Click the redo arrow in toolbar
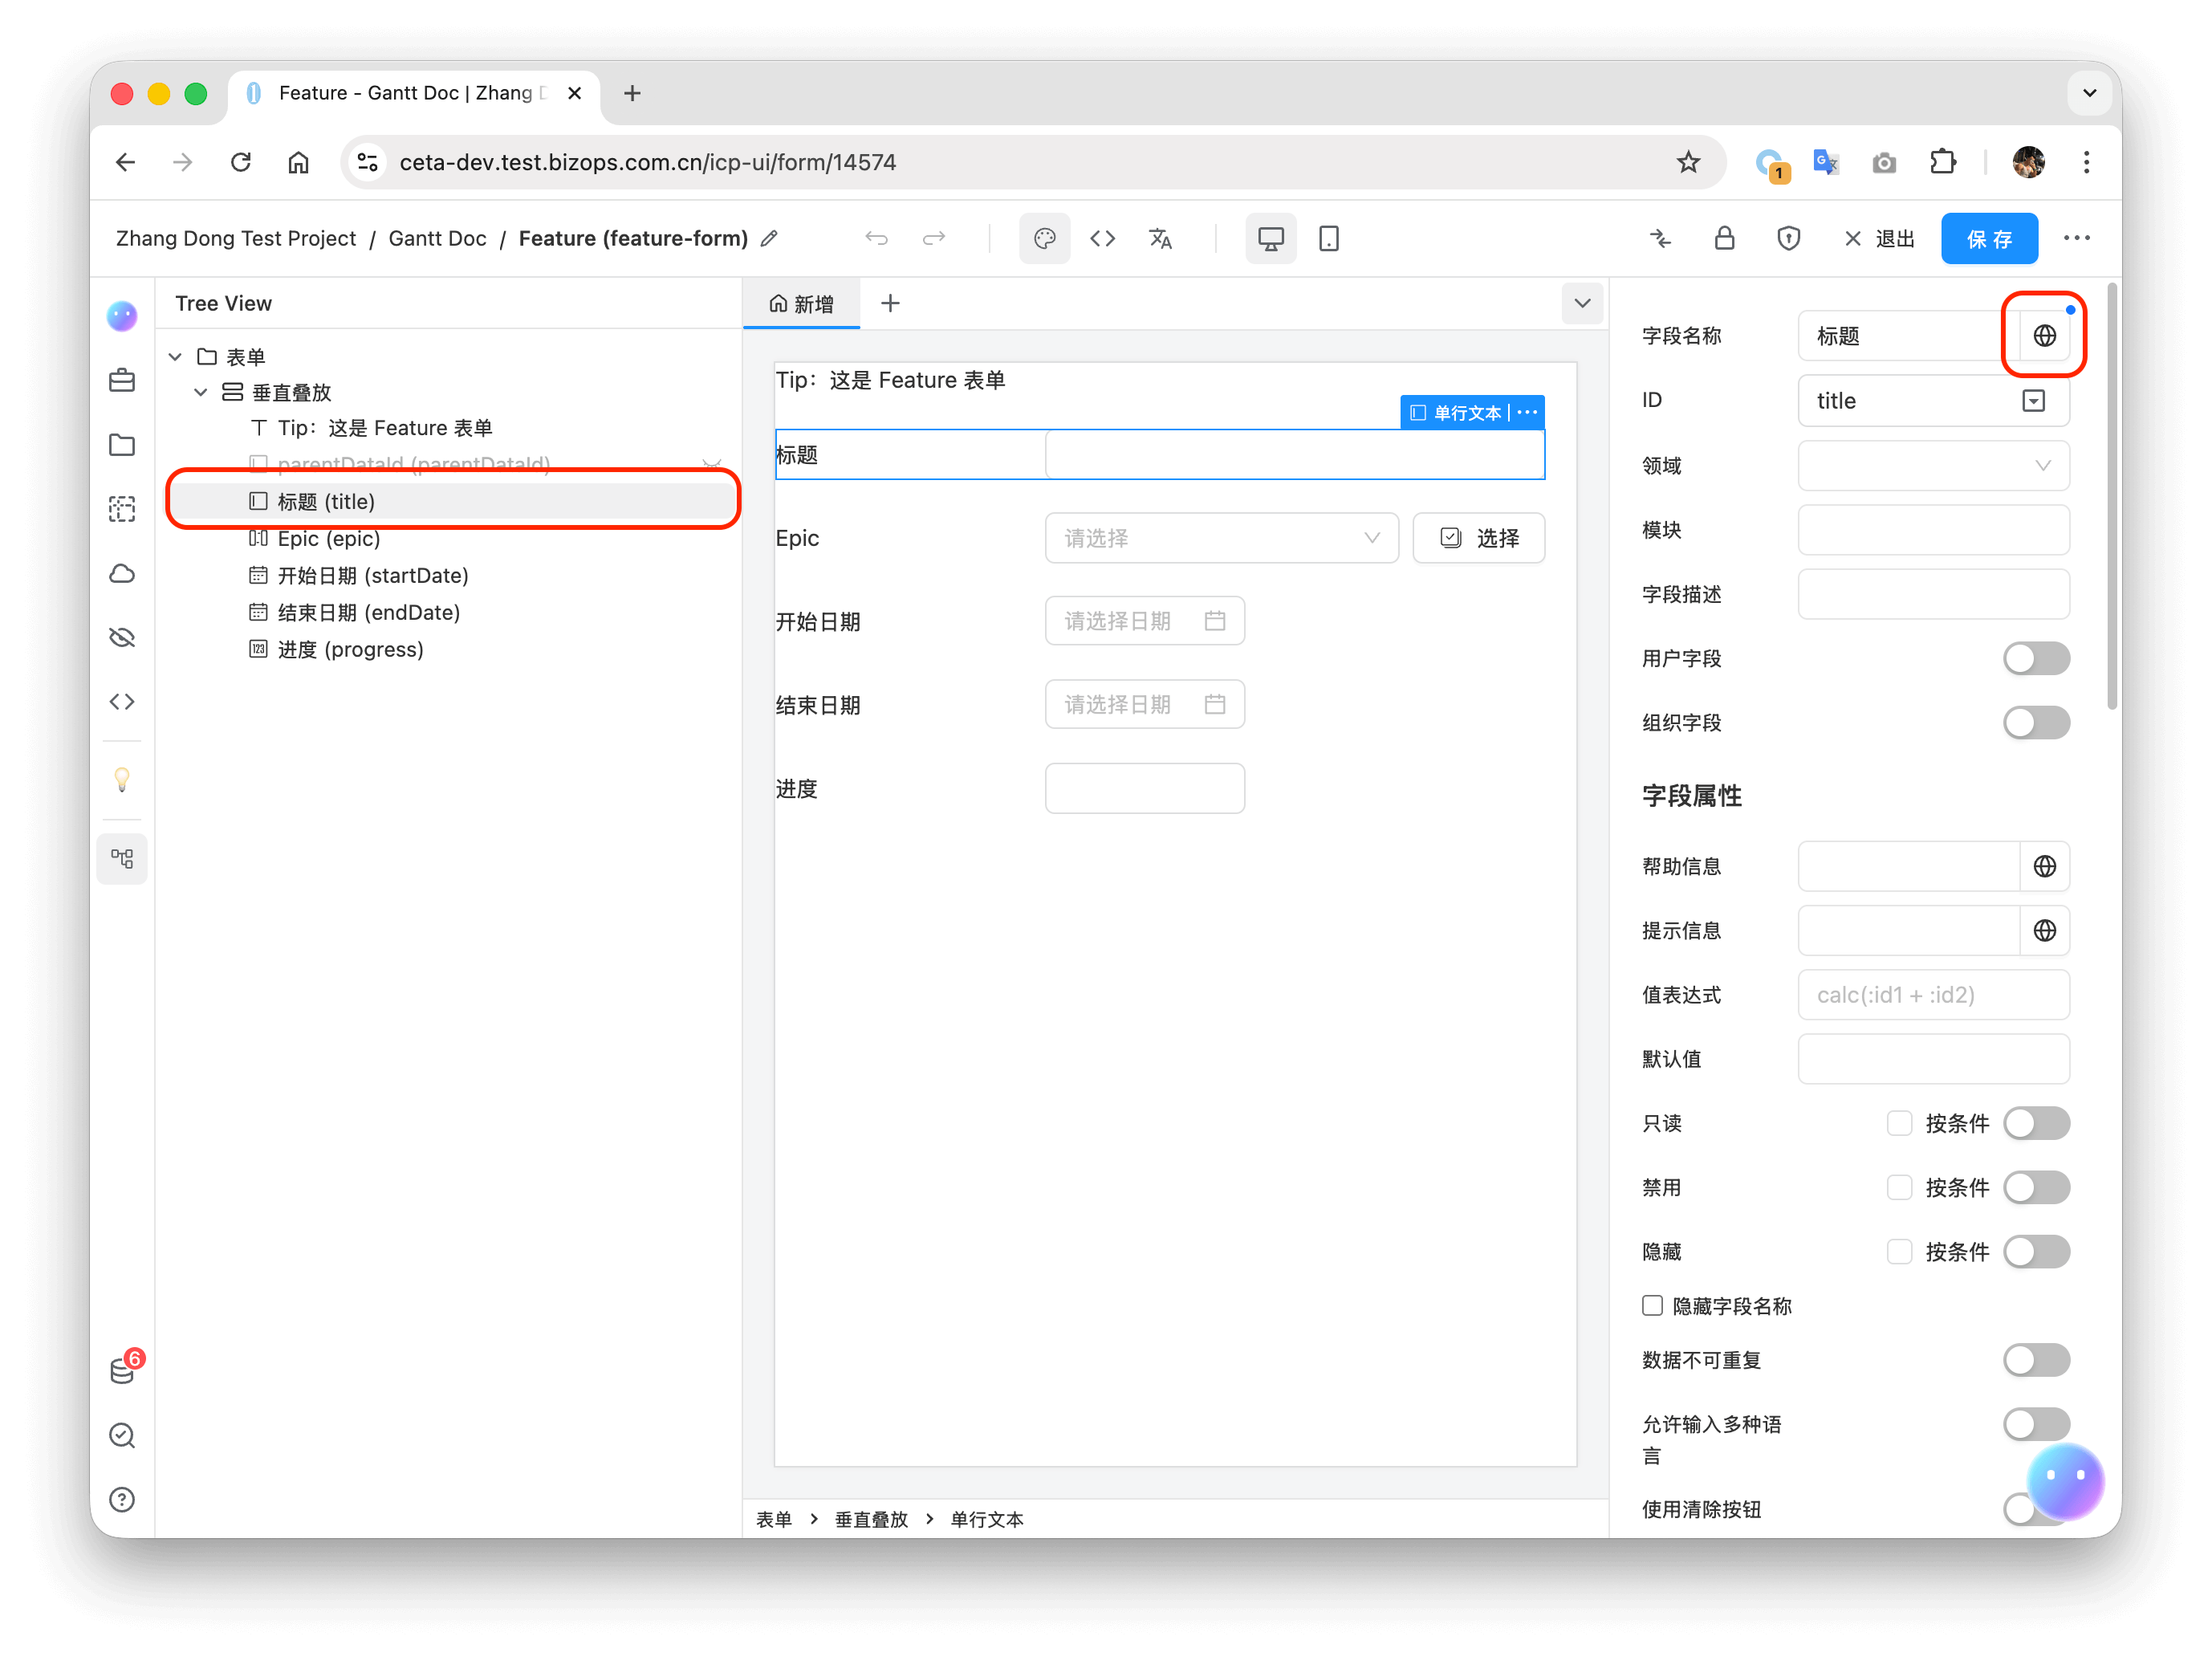2212x1657 pixels. click(x=934, y=238)
